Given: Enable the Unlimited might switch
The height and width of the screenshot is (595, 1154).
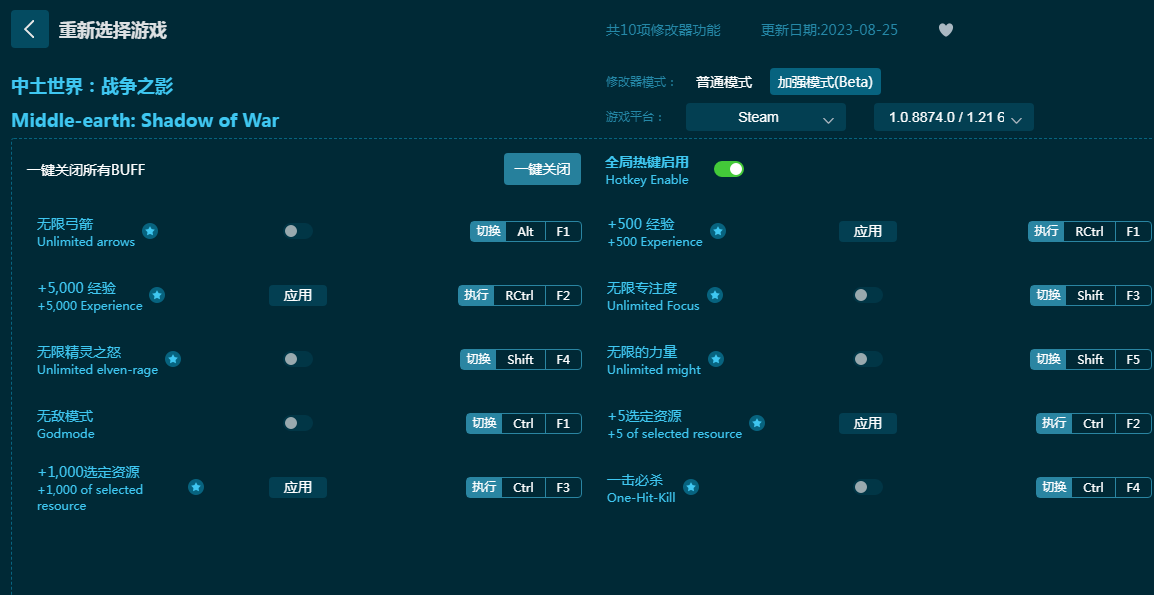Looking at the screenshot, I should (868, 359).
